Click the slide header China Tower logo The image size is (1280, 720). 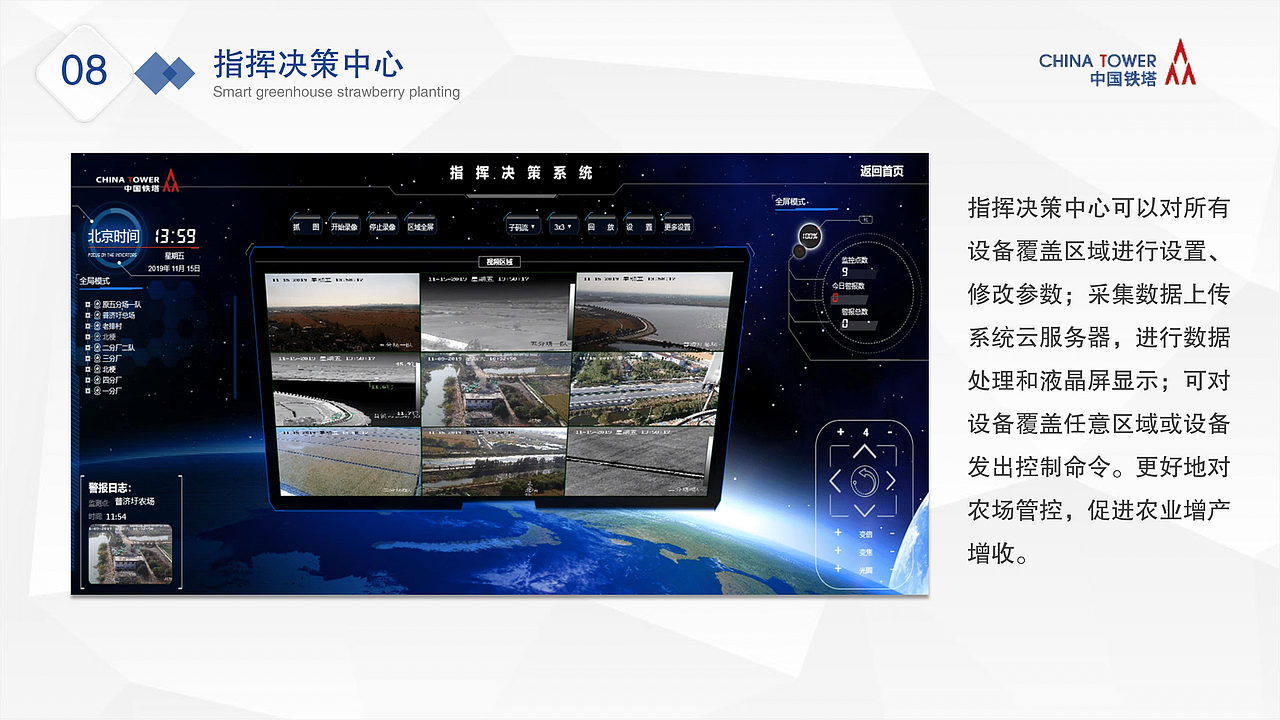(1117, 63)
